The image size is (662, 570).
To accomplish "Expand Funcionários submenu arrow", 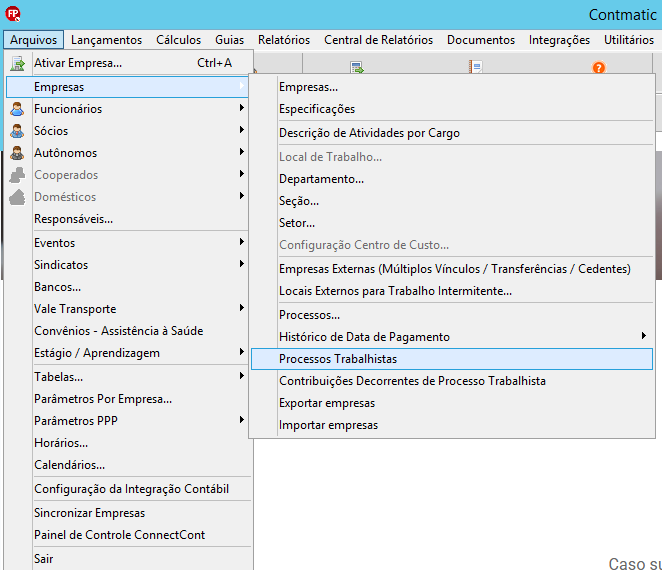I will [241, 108].
